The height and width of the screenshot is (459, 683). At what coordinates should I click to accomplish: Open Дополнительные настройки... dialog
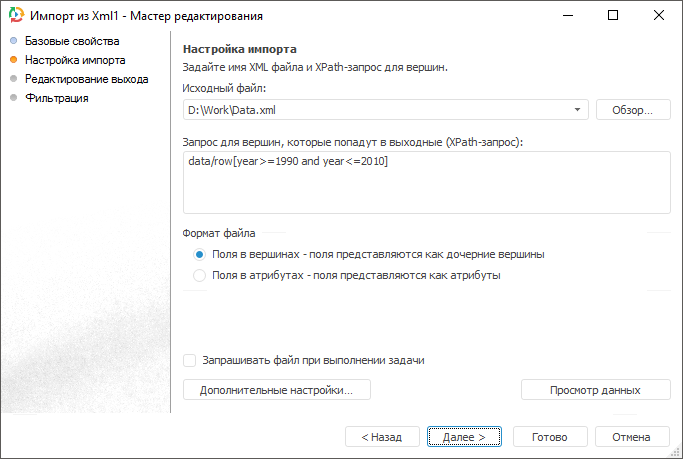pos(277,390)
